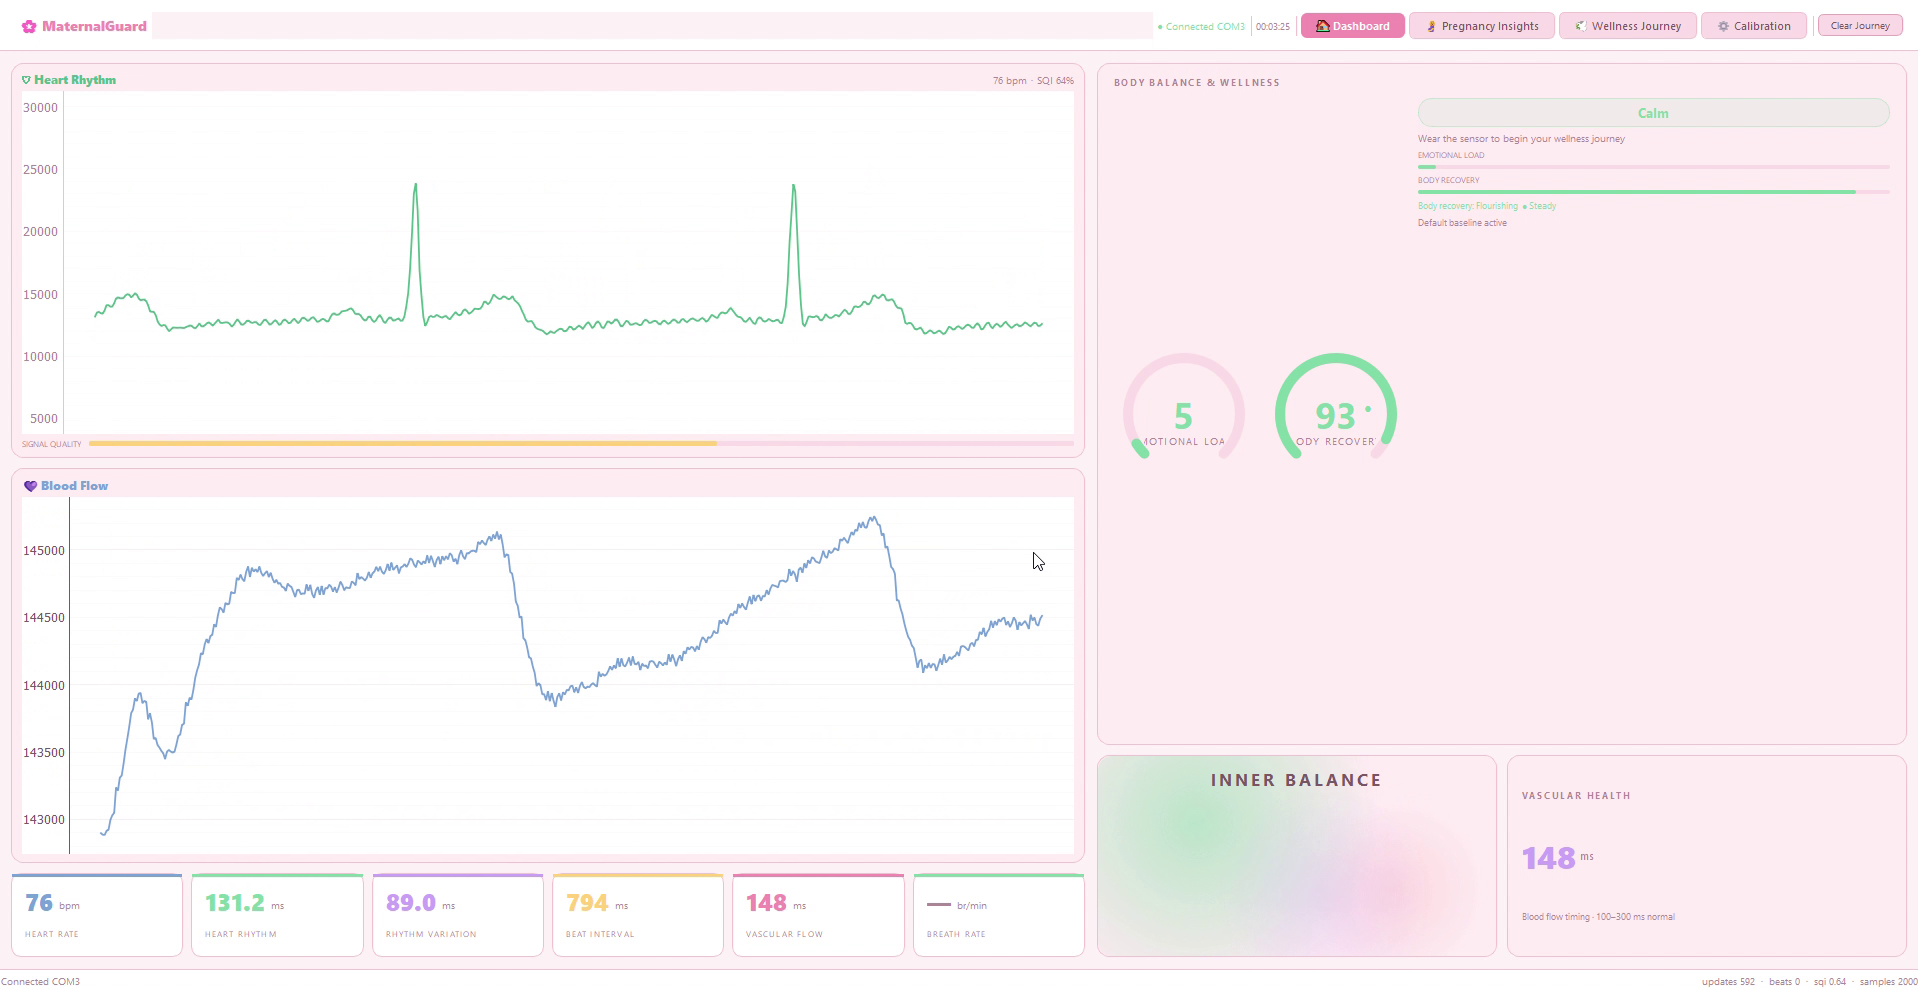The height and width of the screenshot is (990, 1918).
Task: Select the Breath Rate card
Action: click(x=999, y=915)
